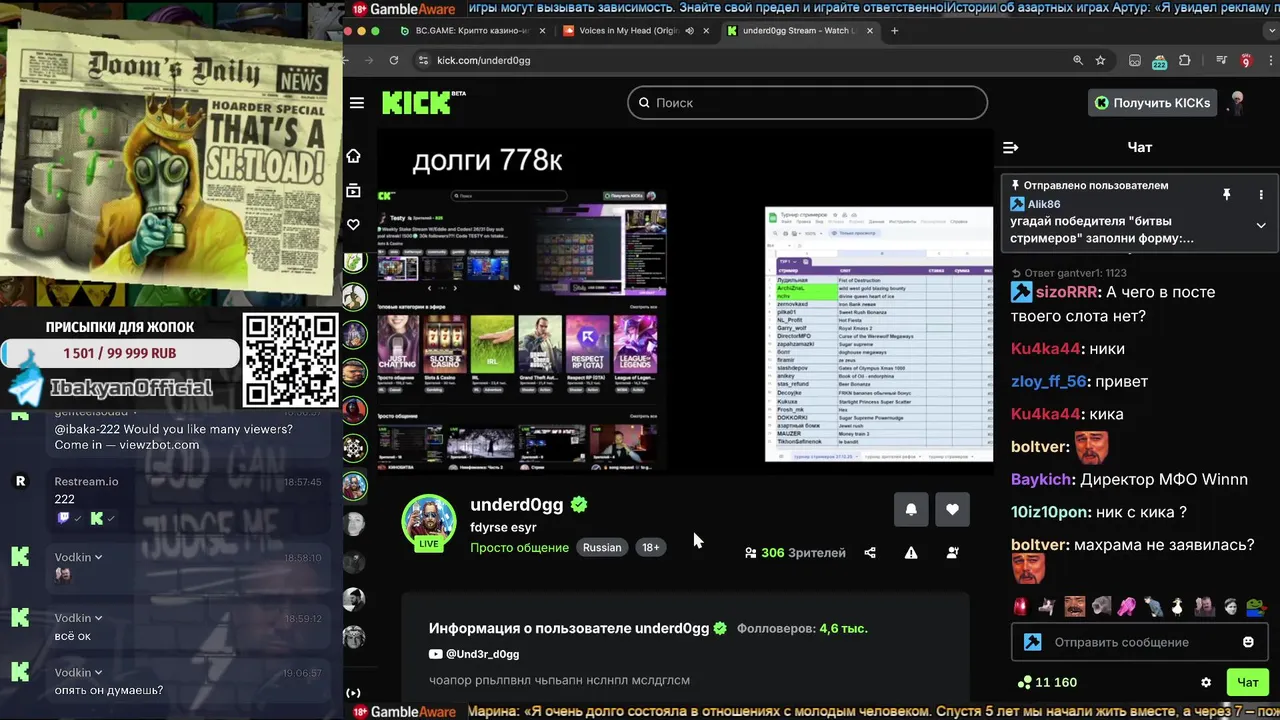
Task: Click zloy_ff_56 username in chat
Action: (x=1048, y=381)
